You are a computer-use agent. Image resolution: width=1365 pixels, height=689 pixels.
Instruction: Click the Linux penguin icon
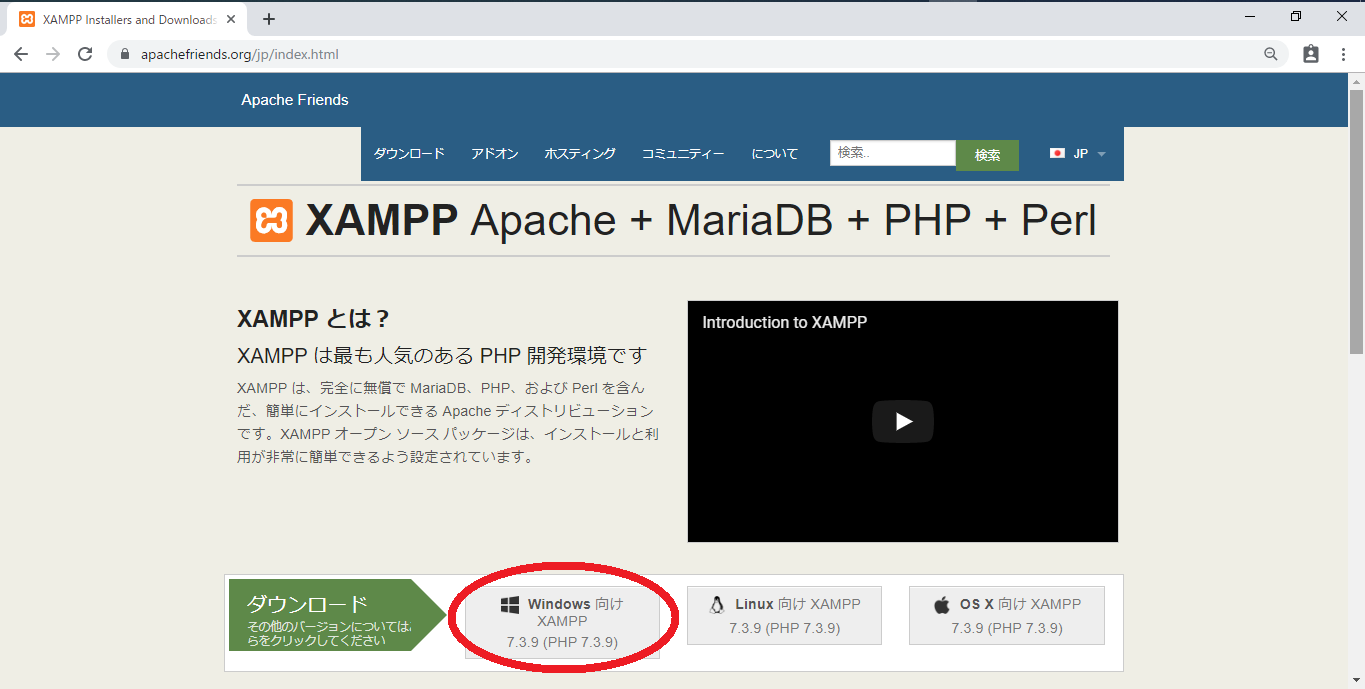(717, 604)
